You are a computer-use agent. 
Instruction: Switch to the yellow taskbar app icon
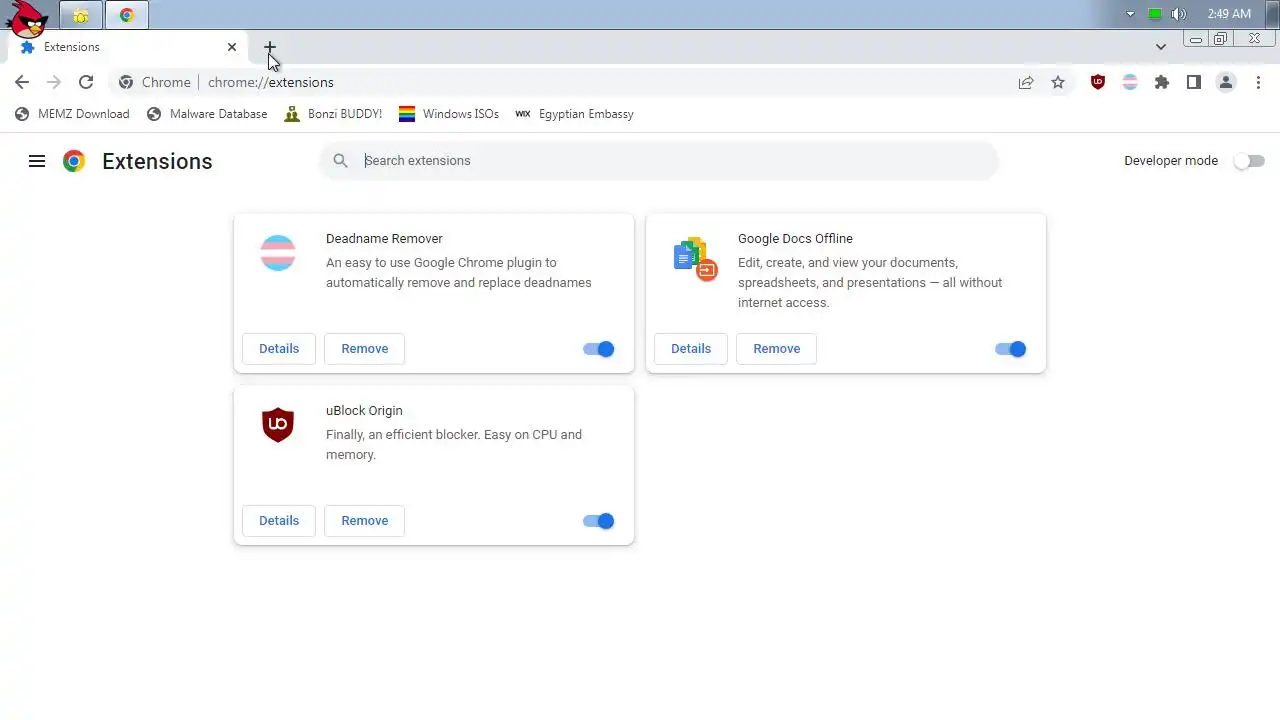(81, 15)
